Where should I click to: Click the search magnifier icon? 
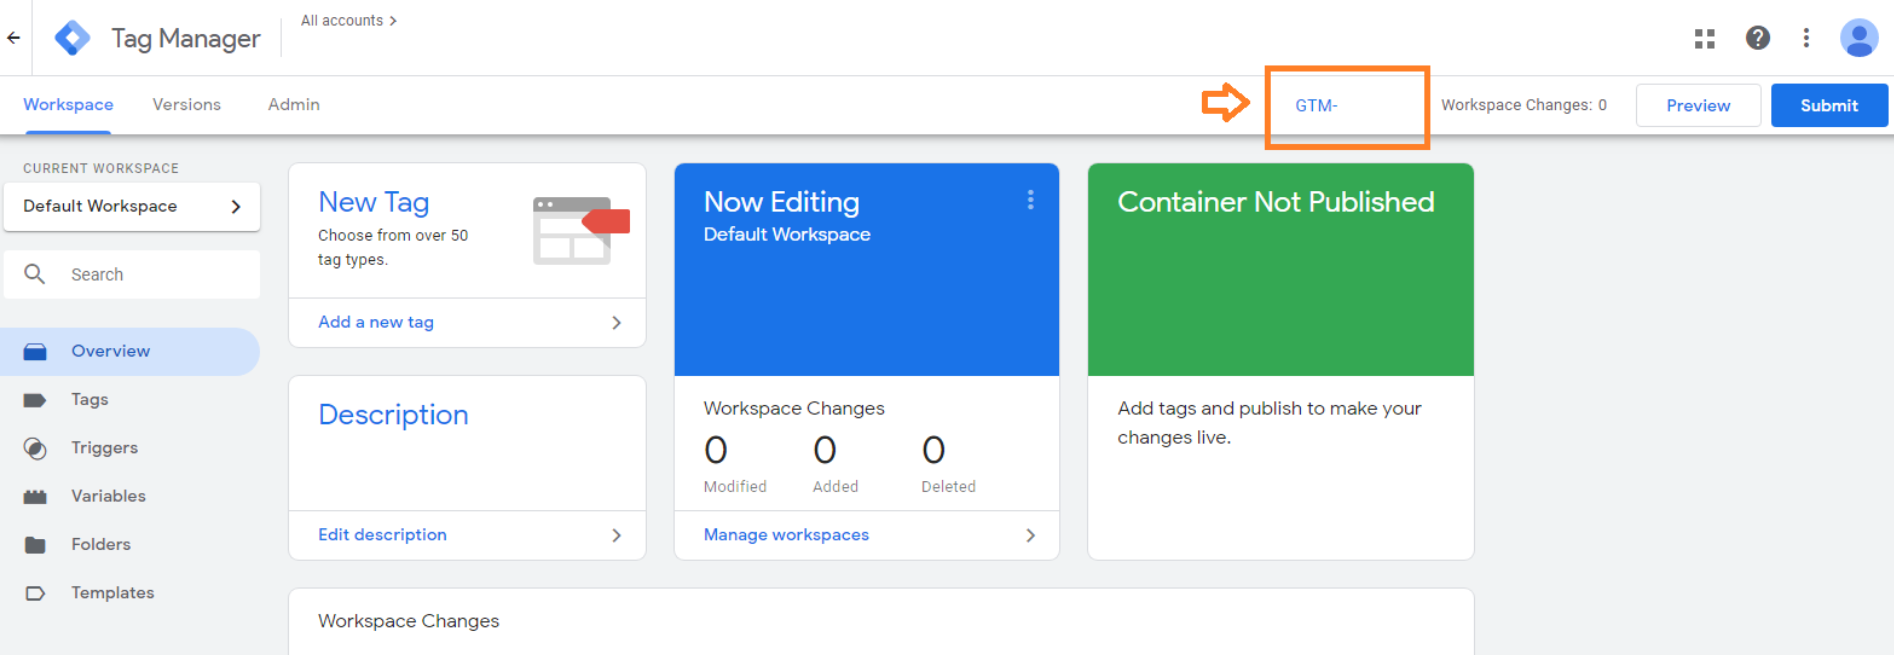[35, 274]
